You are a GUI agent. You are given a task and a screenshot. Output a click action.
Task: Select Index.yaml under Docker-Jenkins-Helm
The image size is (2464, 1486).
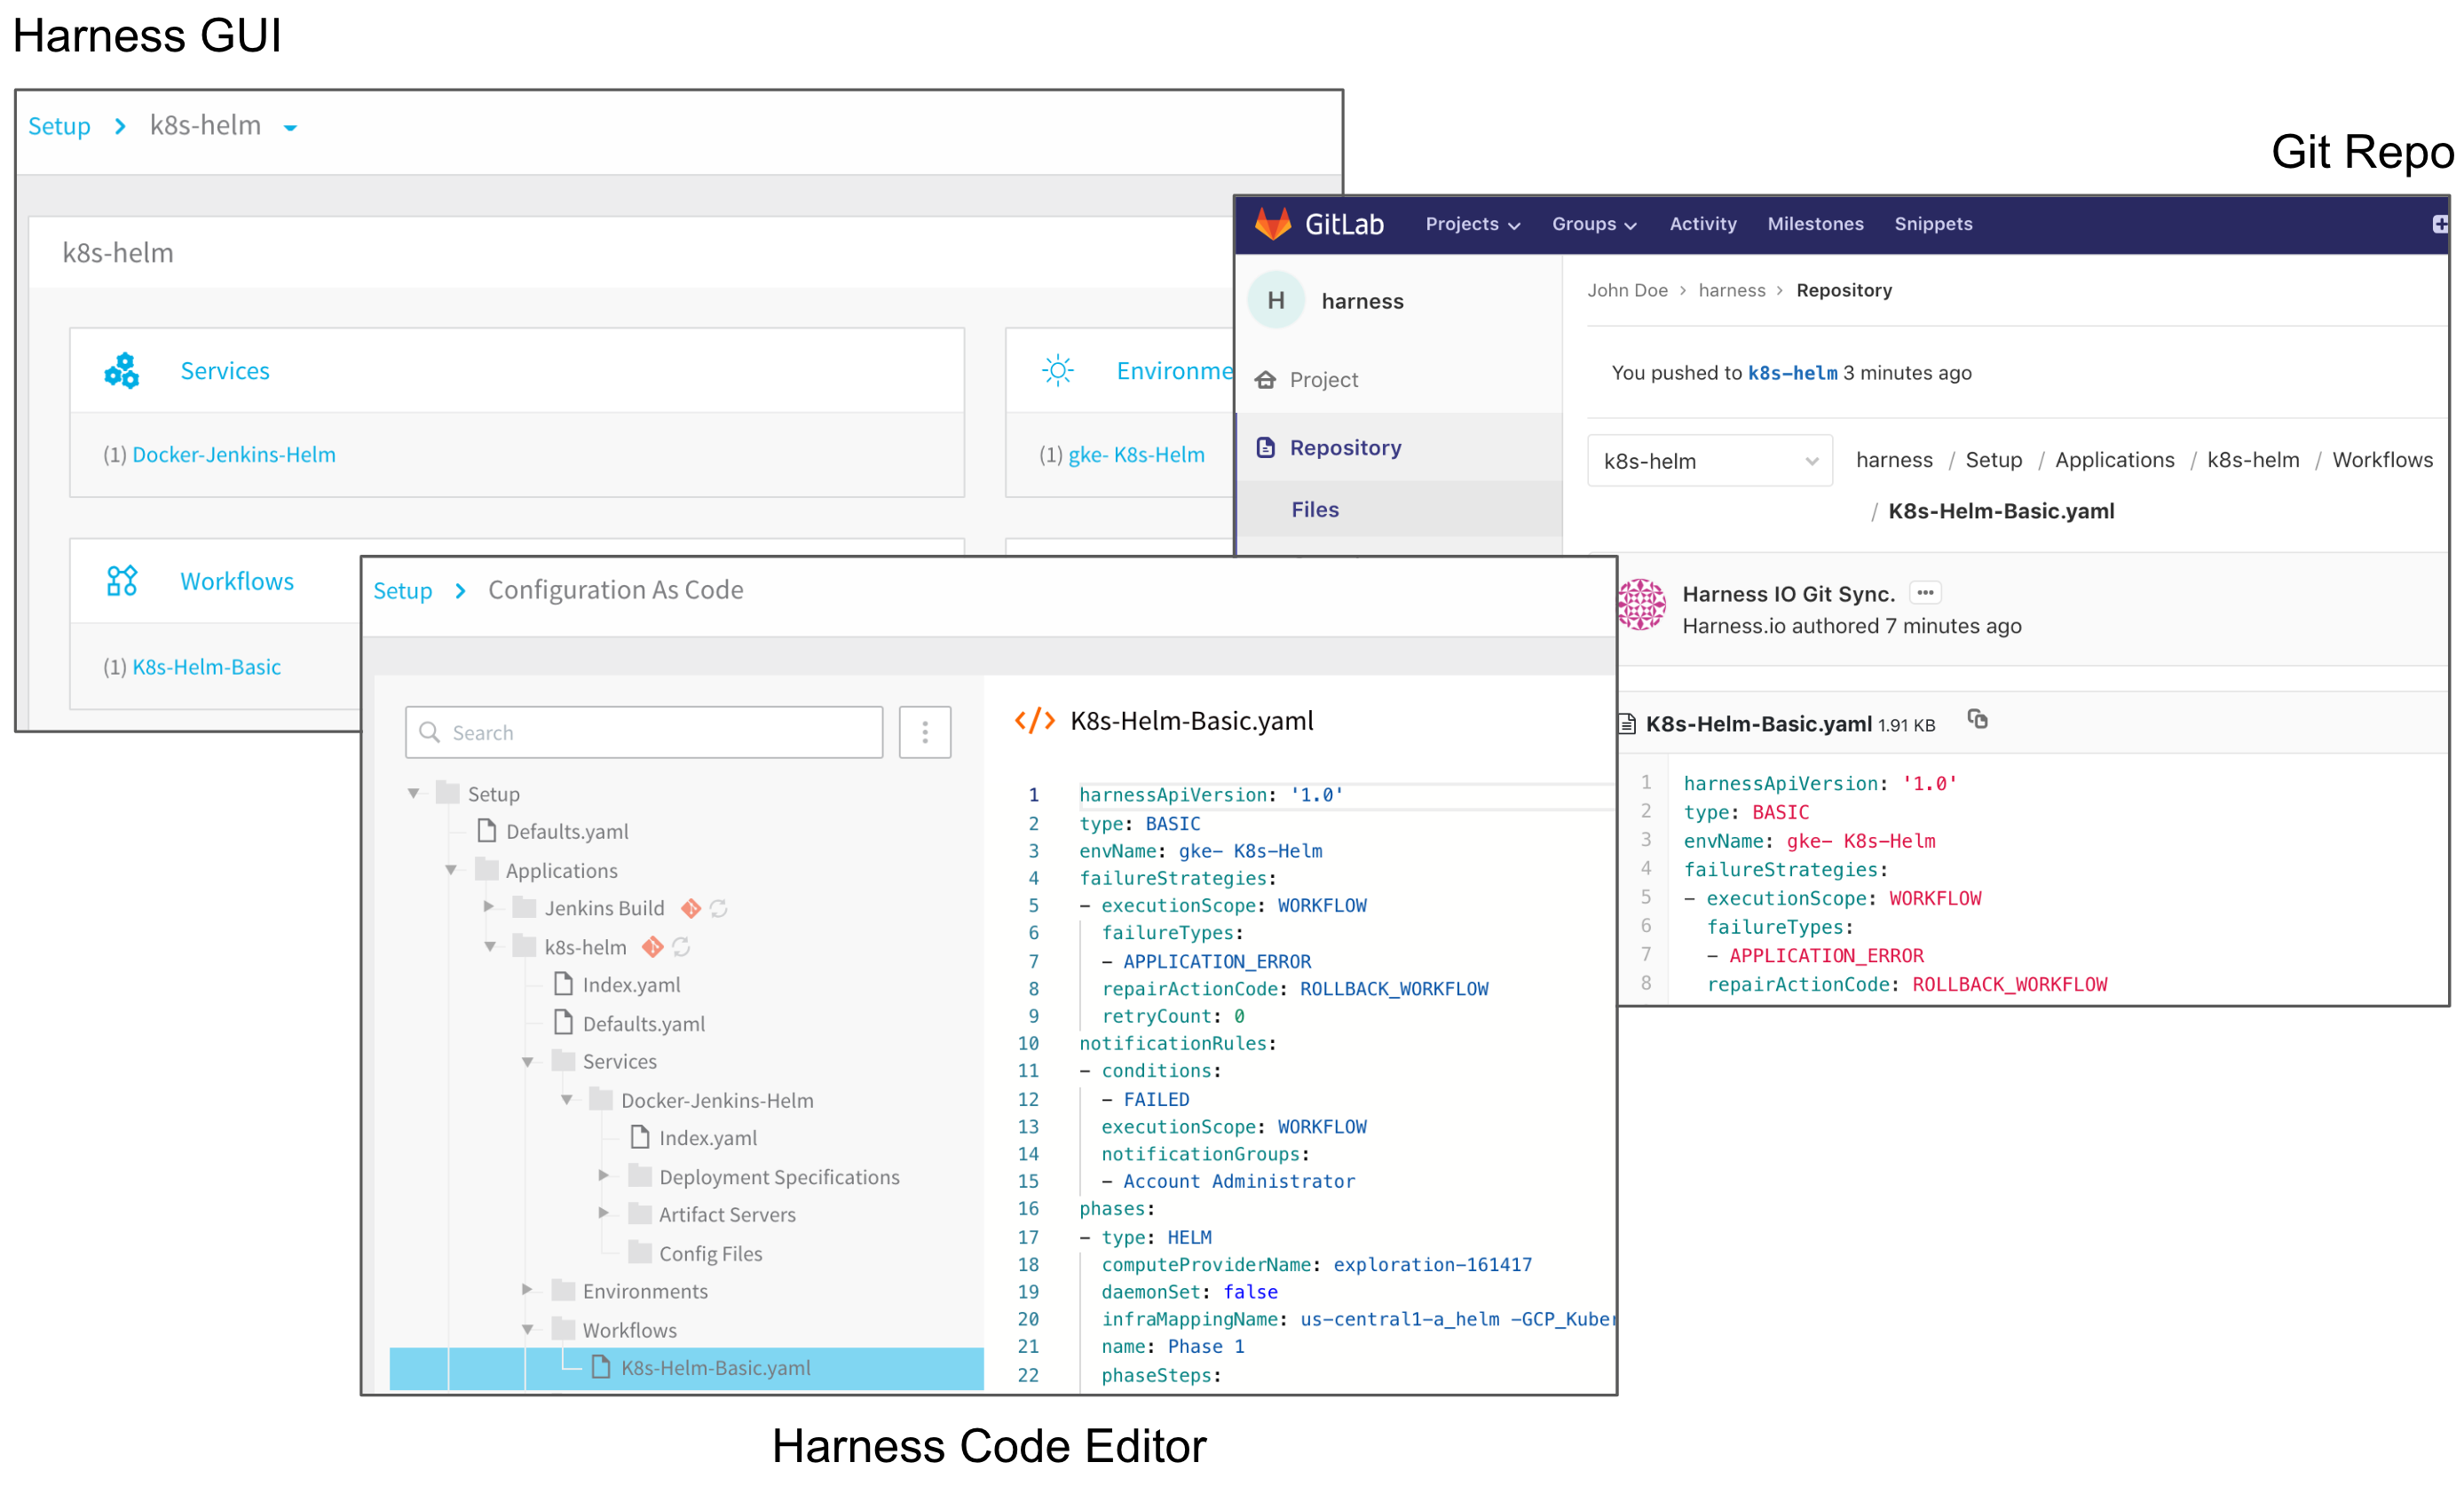[707, 1138]
